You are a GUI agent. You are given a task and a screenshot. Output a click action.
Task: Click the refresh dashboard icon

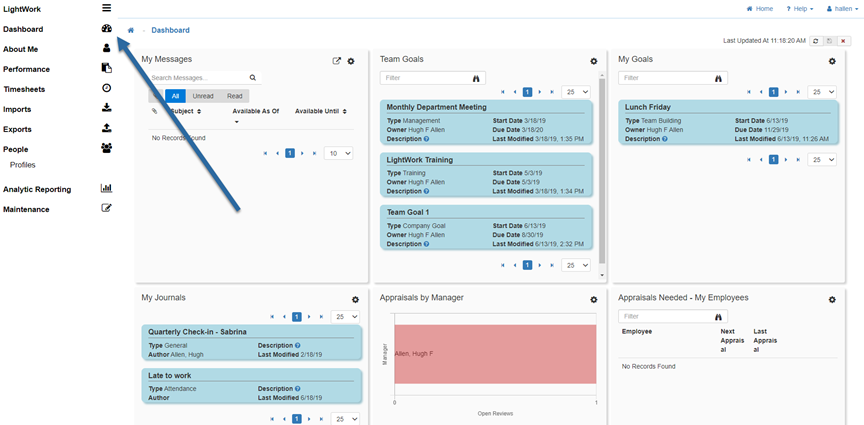[816, 41]
